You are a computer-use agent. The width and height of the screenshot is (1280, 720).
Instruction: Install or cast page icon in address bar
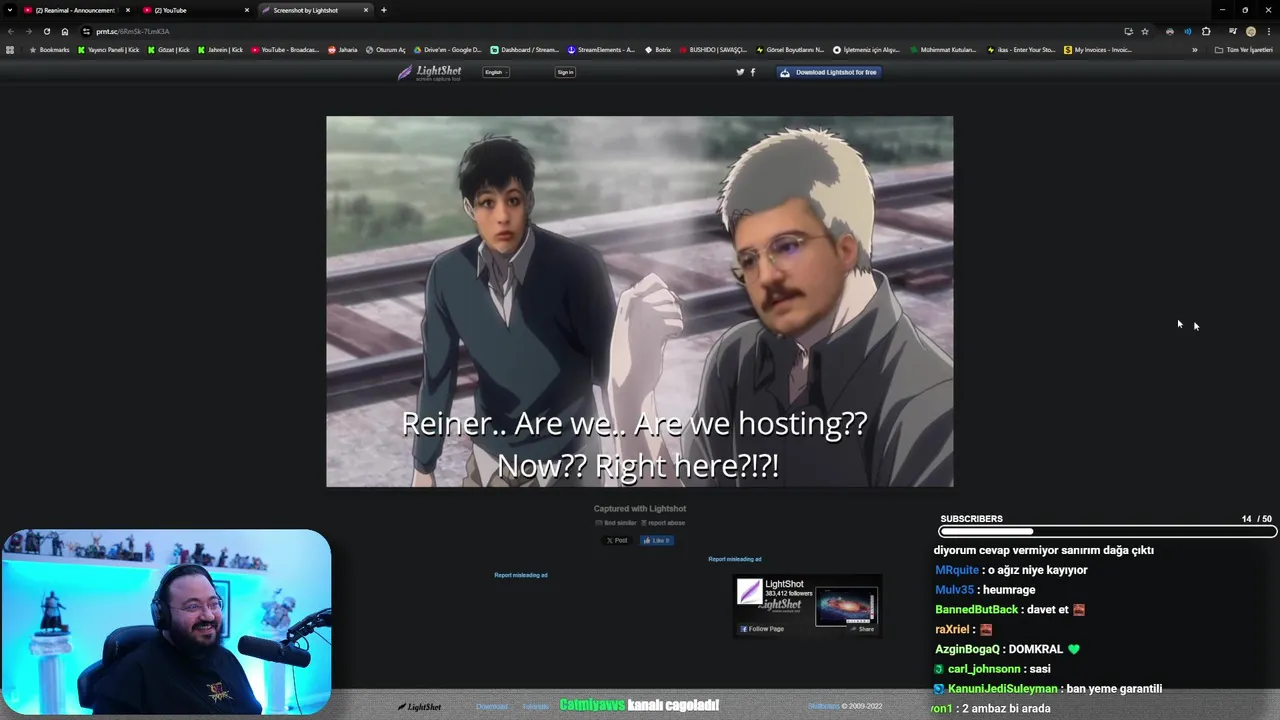pos(1128,31)
